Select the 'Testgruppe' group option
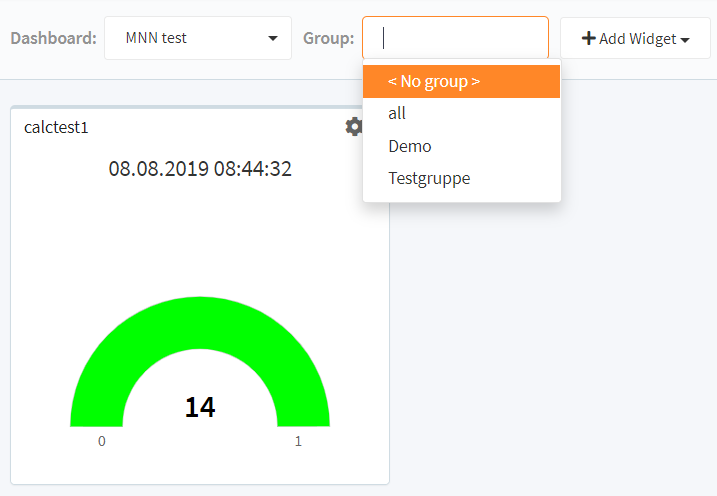The height and width of the screenshot is (496, 717). click(461, 178)
